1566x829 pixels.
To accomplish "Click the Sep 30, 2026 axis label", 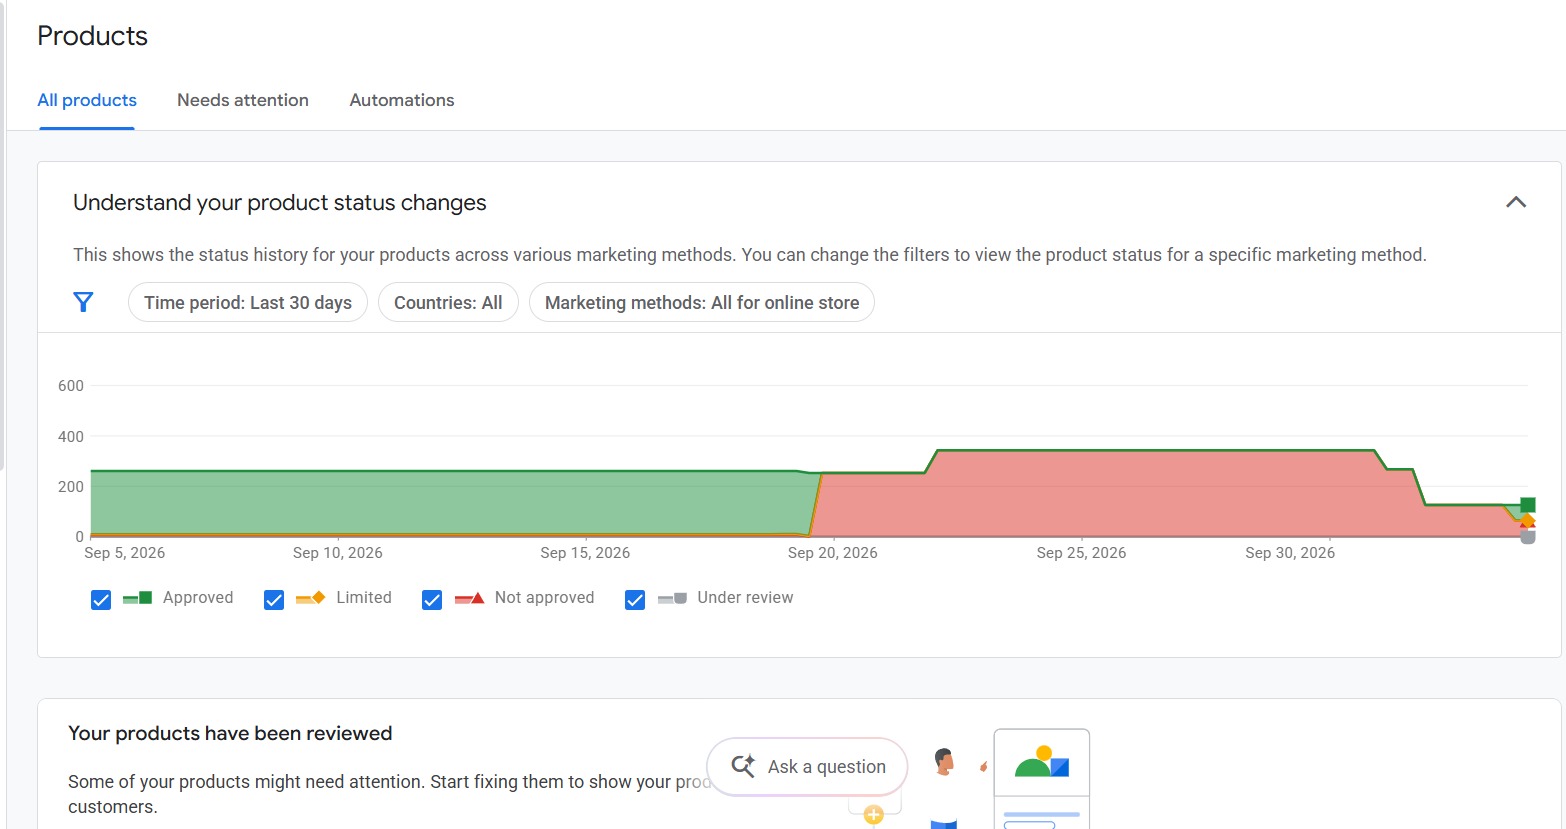I will pyautogui.click(x=1290, y=553).
